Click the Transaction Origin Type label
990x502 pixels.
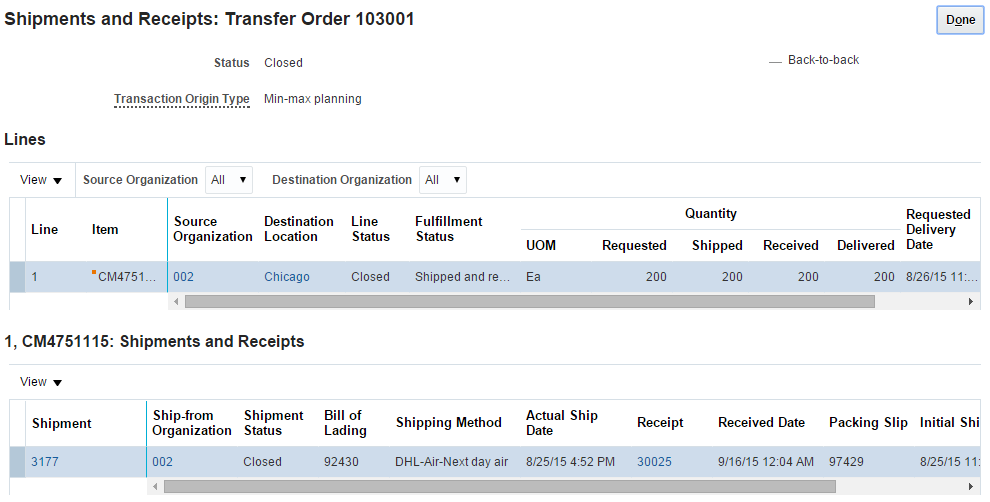pos(181,99)
